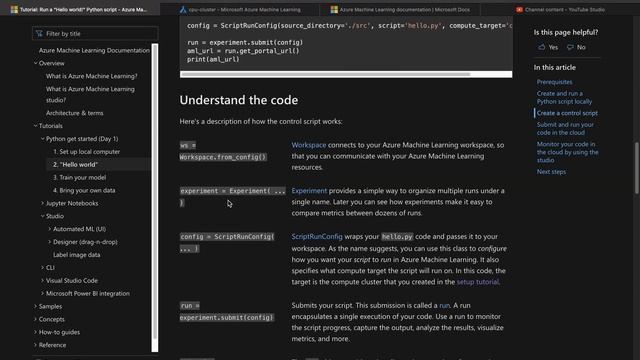Click the thumbs-up Yes feedback icon
Viewport: 640px width, 360px height.
pos(542,47)
